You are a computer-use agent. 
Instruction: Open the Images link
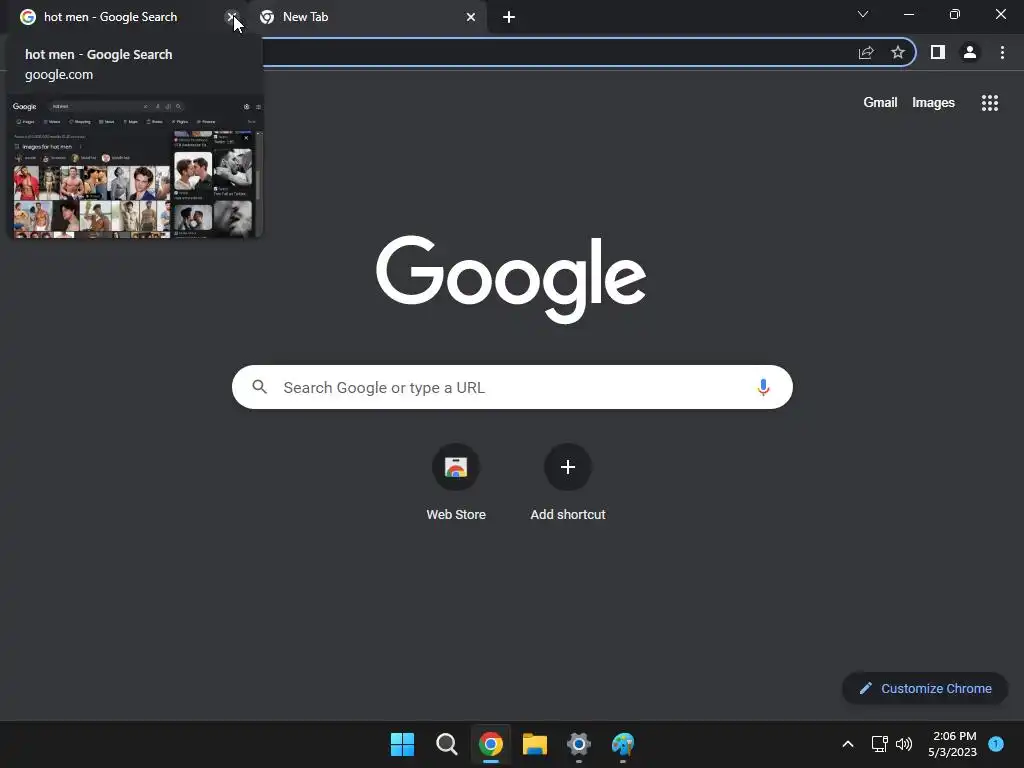[x=933, y=103]
